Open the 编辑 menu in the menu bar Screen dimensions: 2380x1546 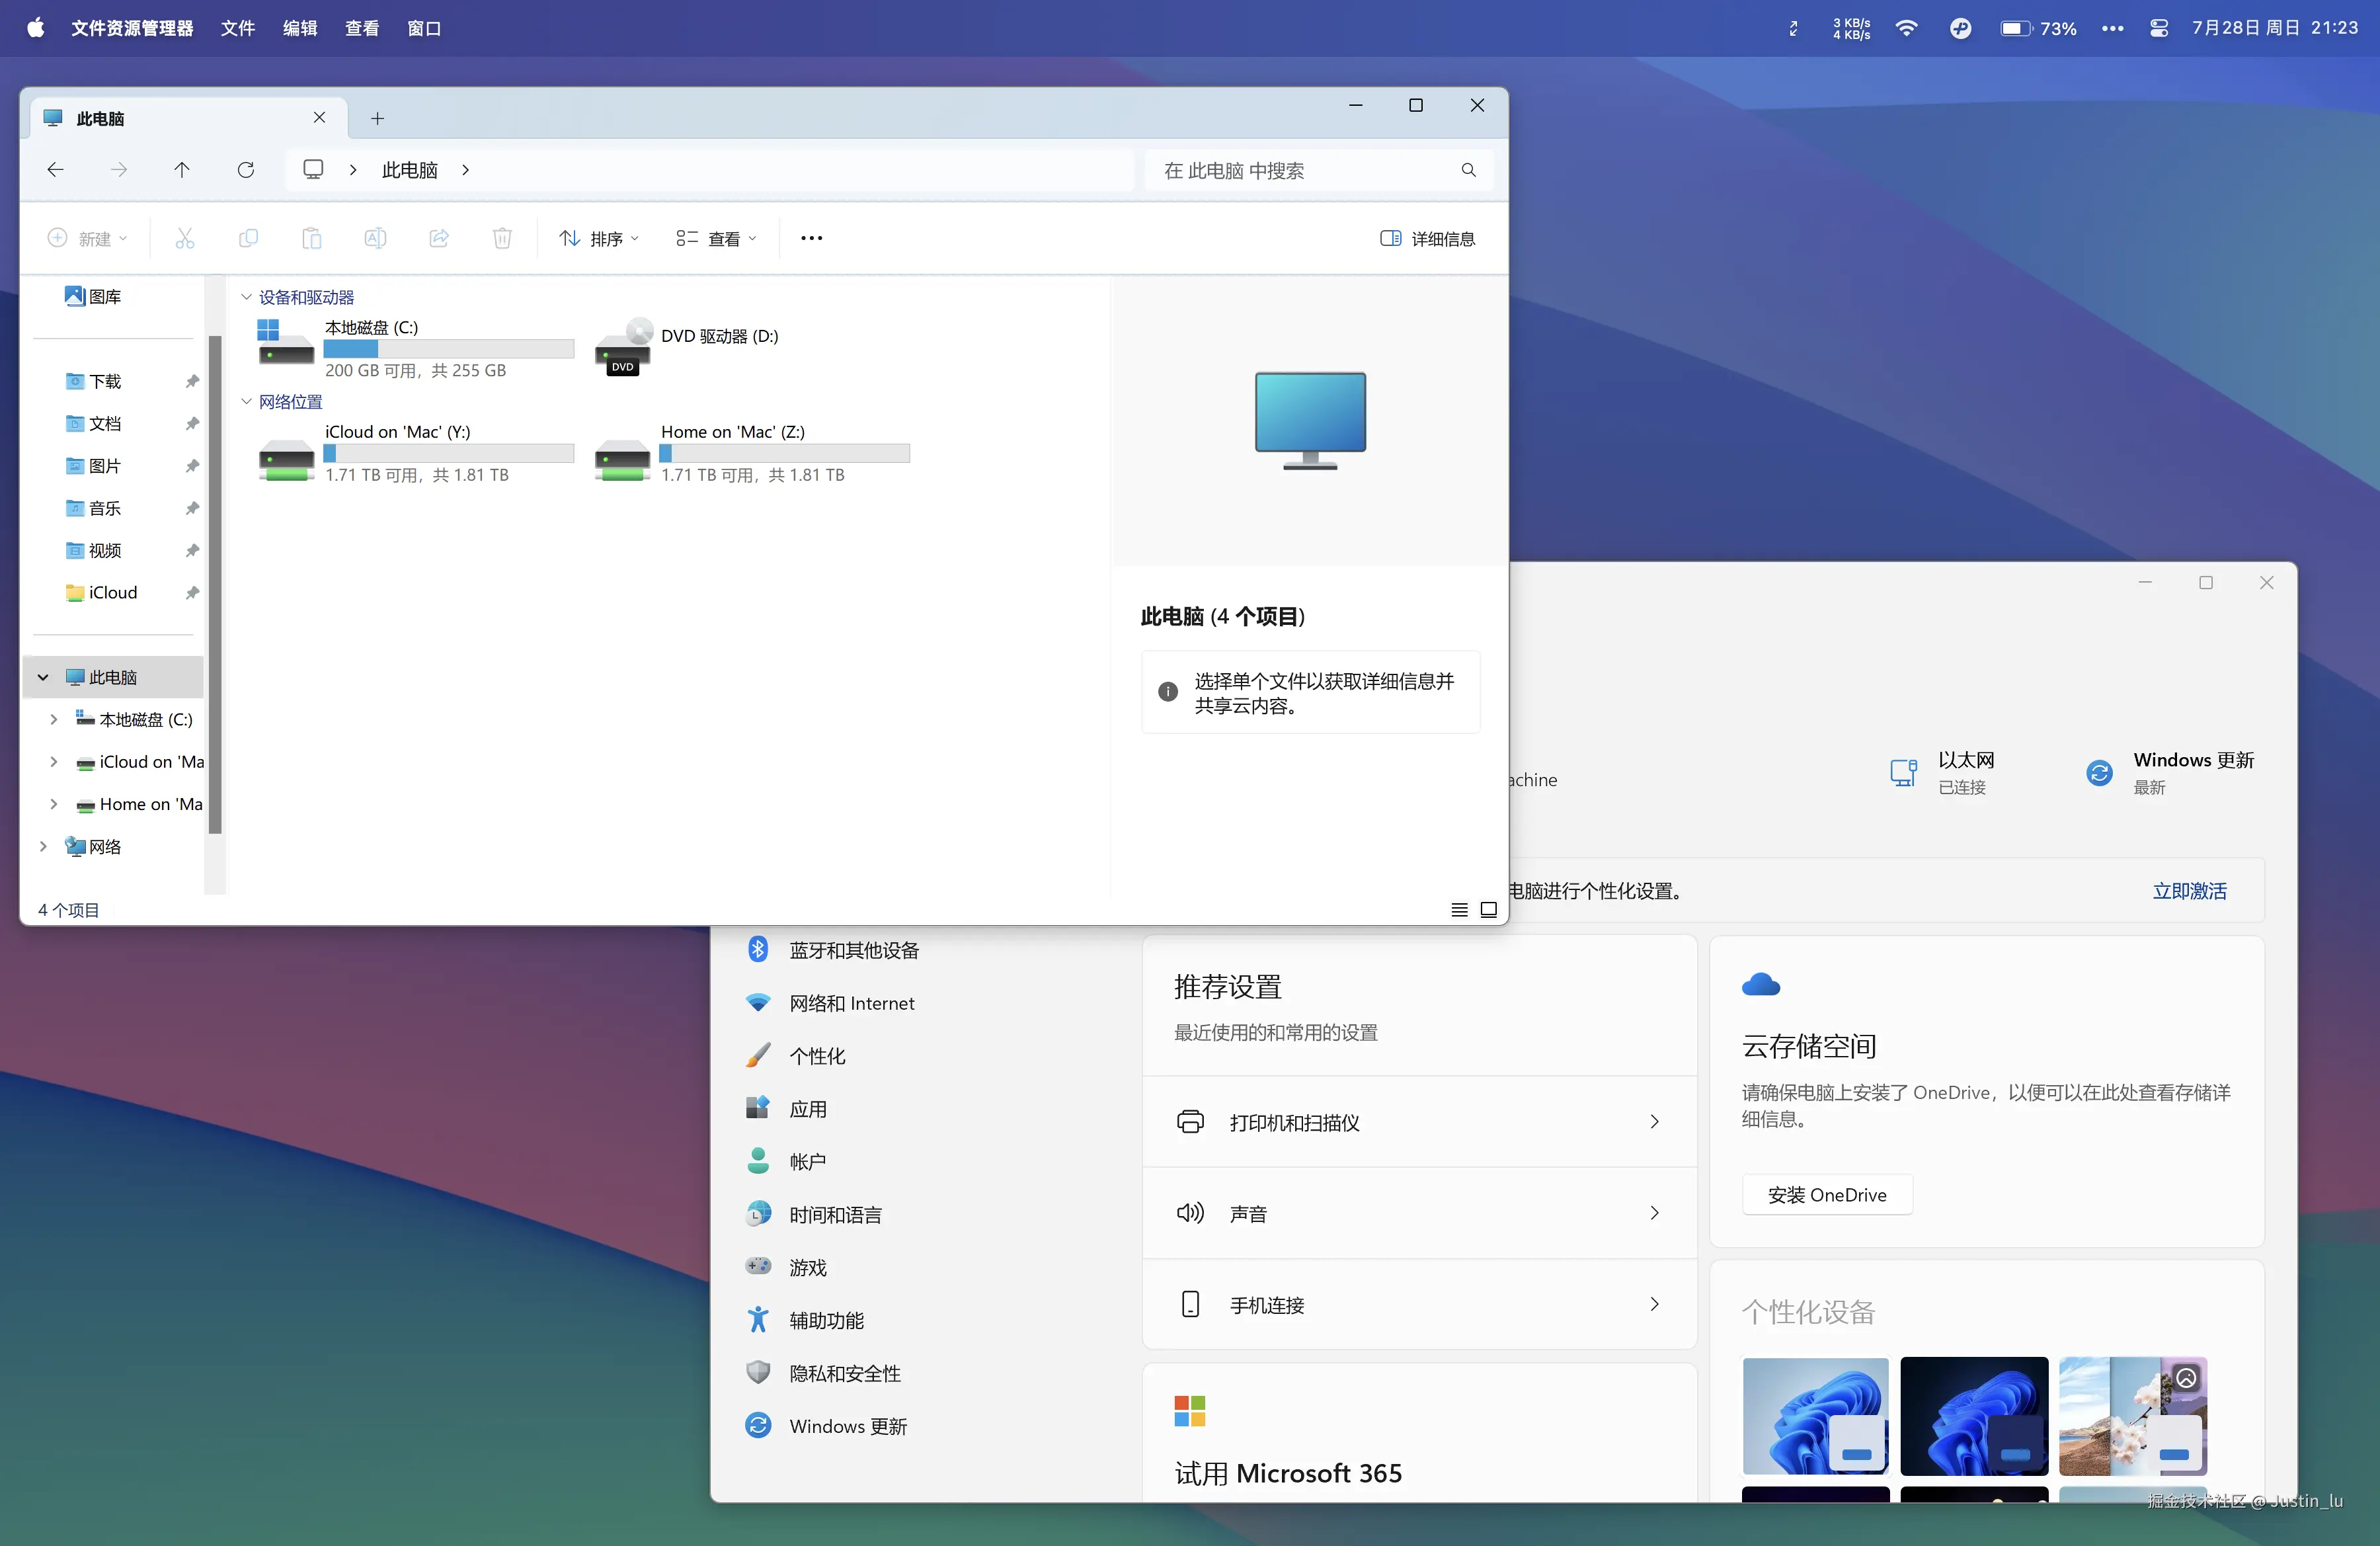[299, 28]
